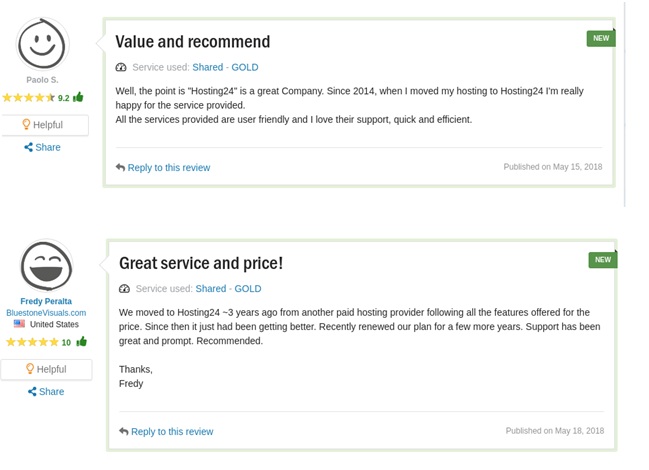Screen dimensions: 649x470
Task: Click the United States flag icon
Action: [x=20, y=324]
